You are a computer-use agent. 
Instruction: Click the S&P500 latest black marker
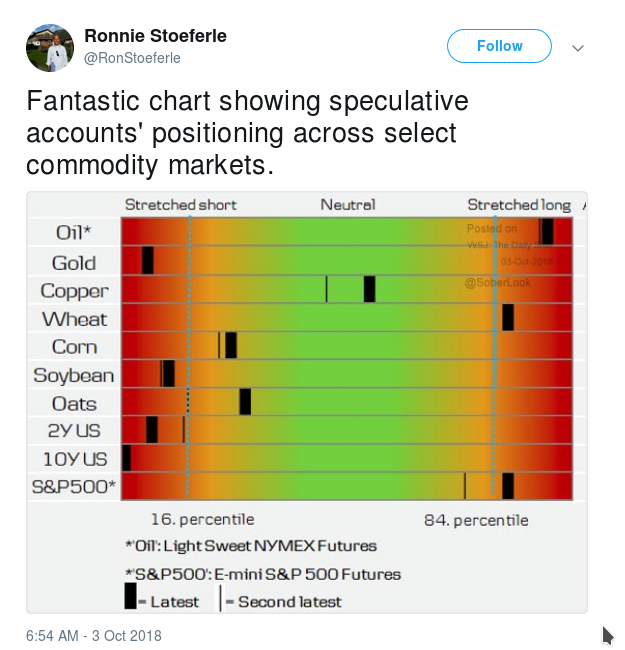(x=508, y=486)
